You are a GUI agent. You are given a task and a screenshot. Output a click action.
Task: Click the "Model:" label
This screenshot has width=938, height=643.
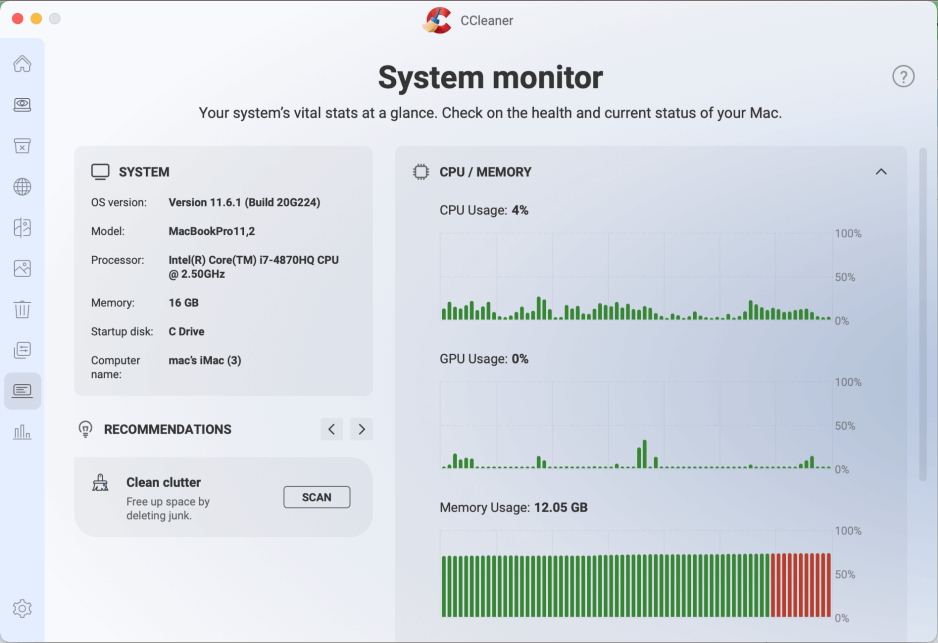[108, 231]
